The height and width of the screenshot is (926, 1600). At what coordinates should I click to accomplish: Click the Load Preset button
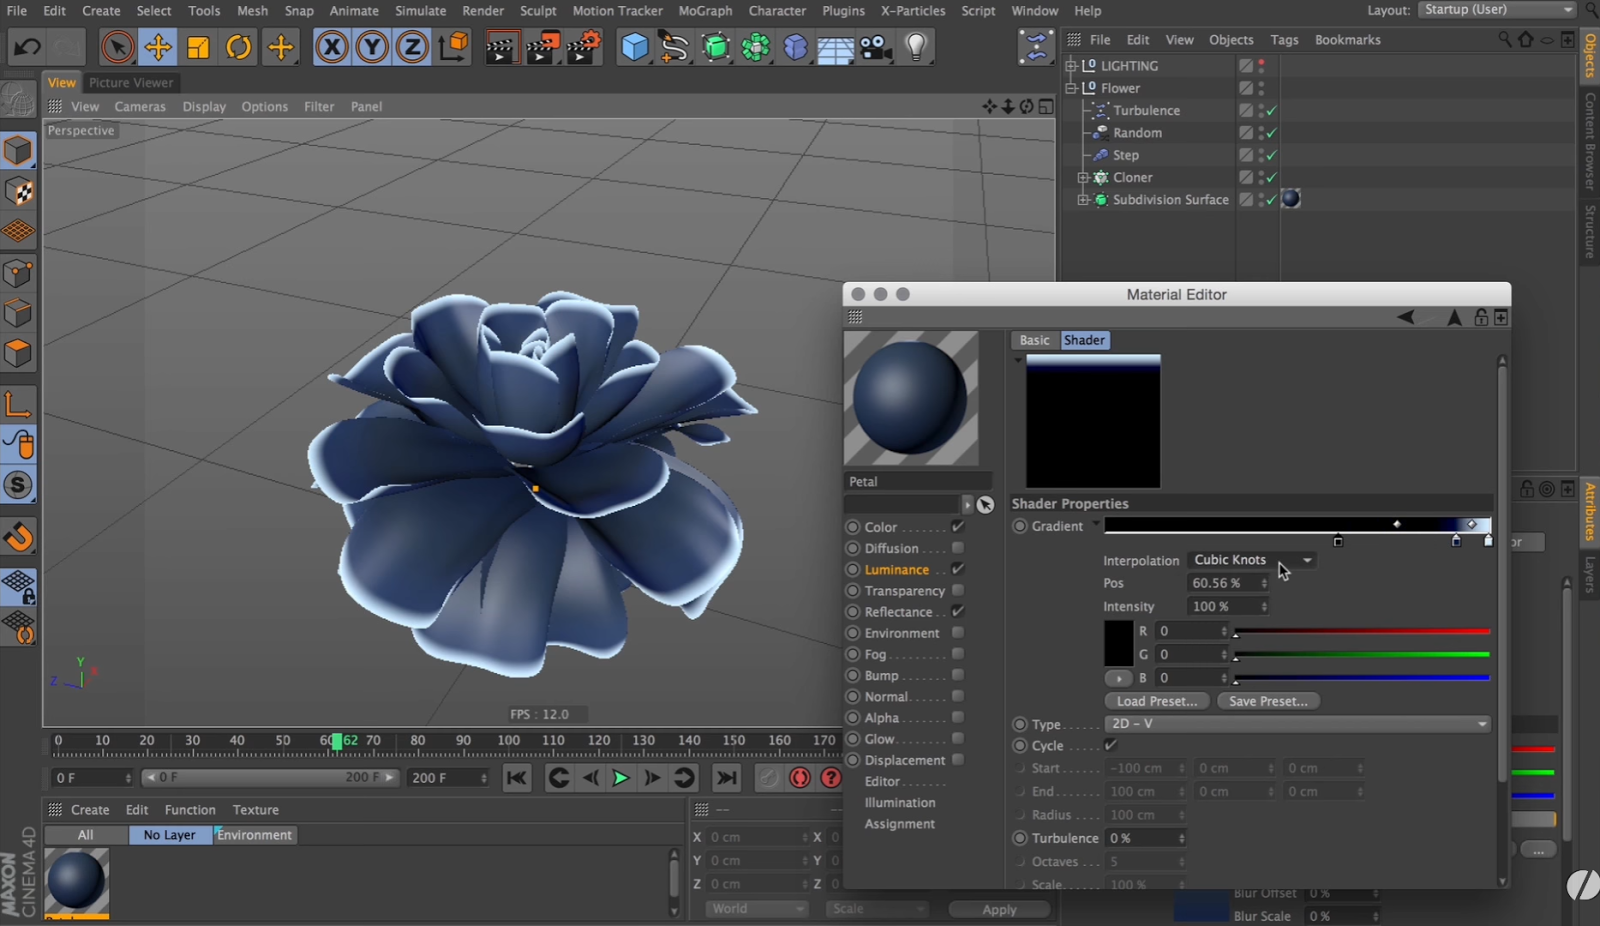(1156, 701)
